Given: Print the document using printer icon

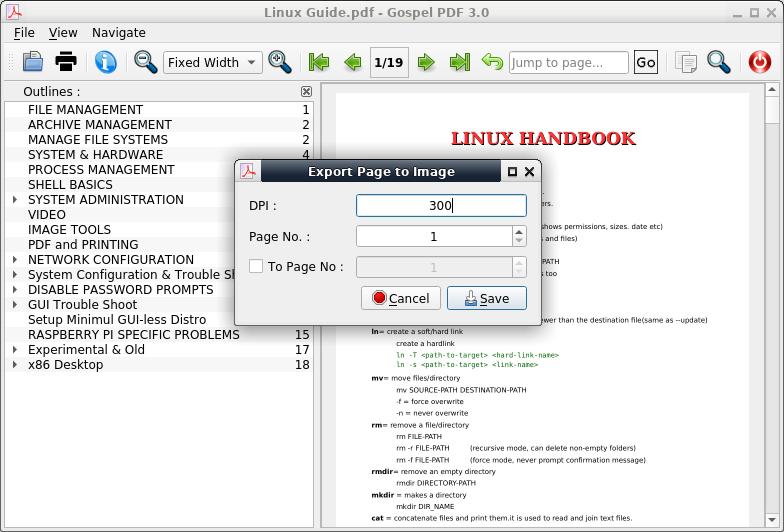Looking at the screenshot, I should (66, 62).
